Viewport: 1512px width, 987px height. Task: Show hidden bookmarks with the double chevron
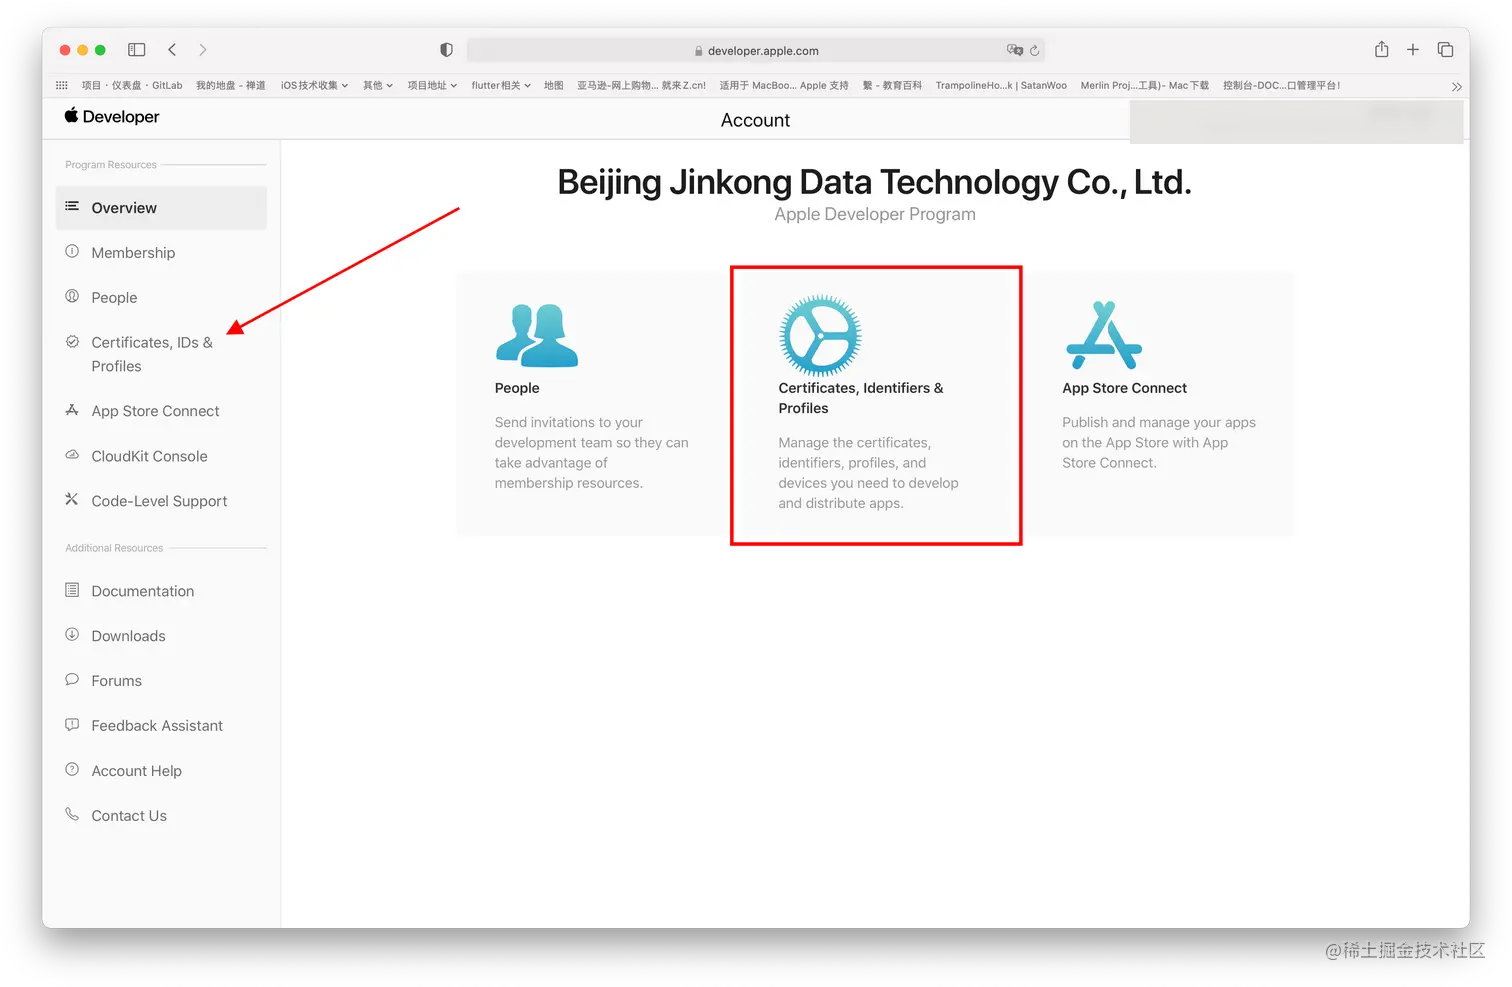(1457, 87)
